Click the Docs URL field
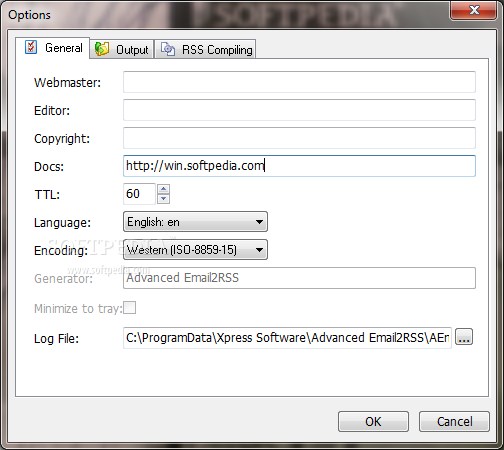The image size is (504, 450). [x=299, y=166]
